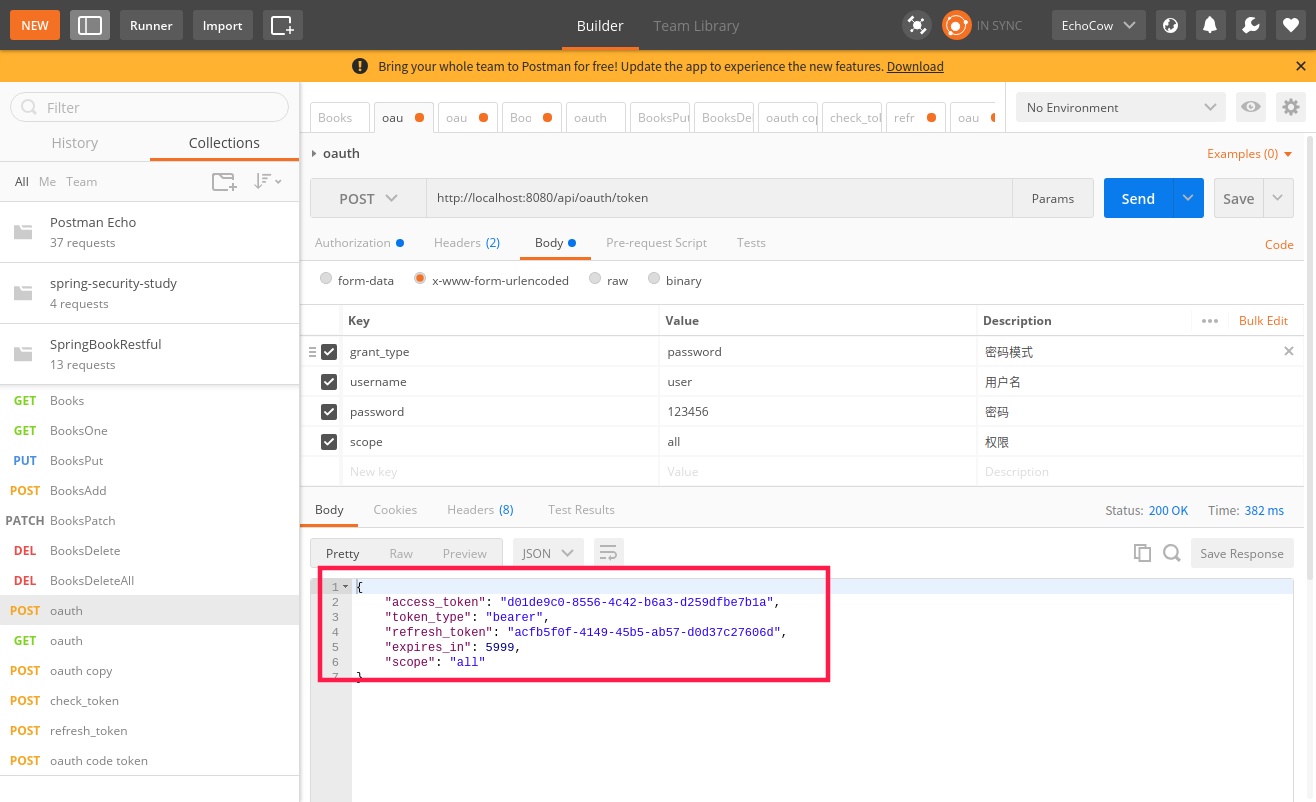
Task: Expand Examples (0) dropdown
Action: (1250, 154)
